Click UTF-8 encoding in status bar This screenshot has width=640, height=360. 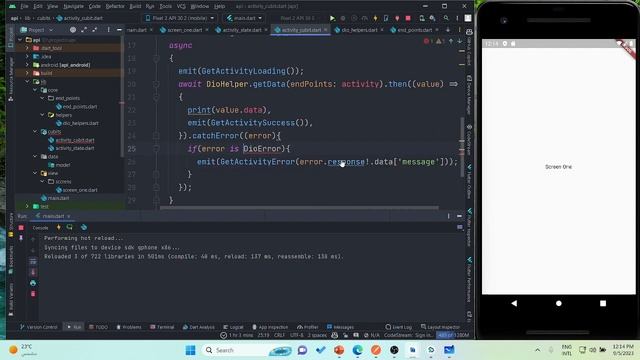point(297,335)
